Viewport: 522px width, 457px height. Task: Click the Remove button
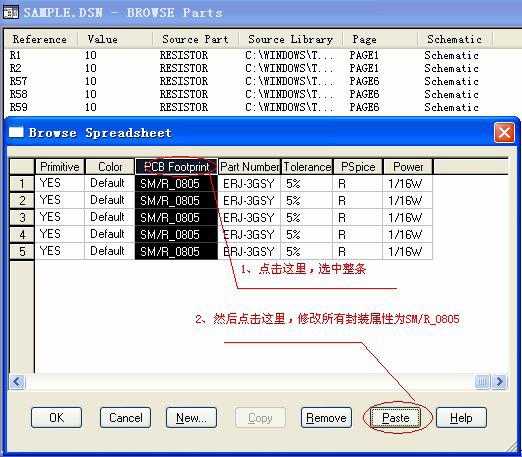click(326, 417)
